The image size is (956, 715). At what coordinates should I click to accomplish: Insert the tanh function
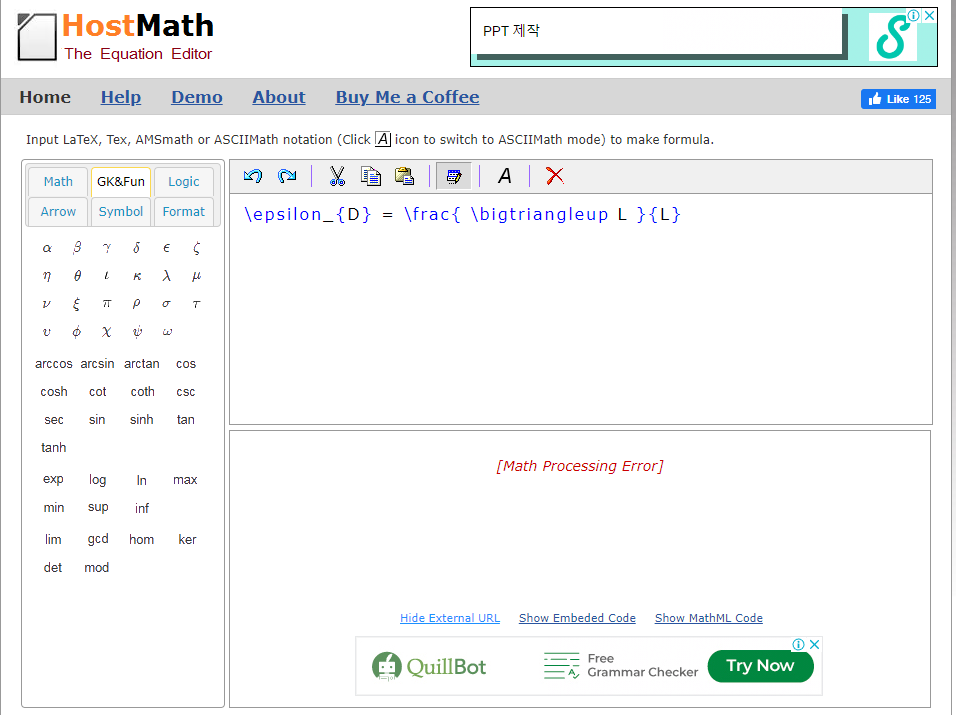click(54, 448)
